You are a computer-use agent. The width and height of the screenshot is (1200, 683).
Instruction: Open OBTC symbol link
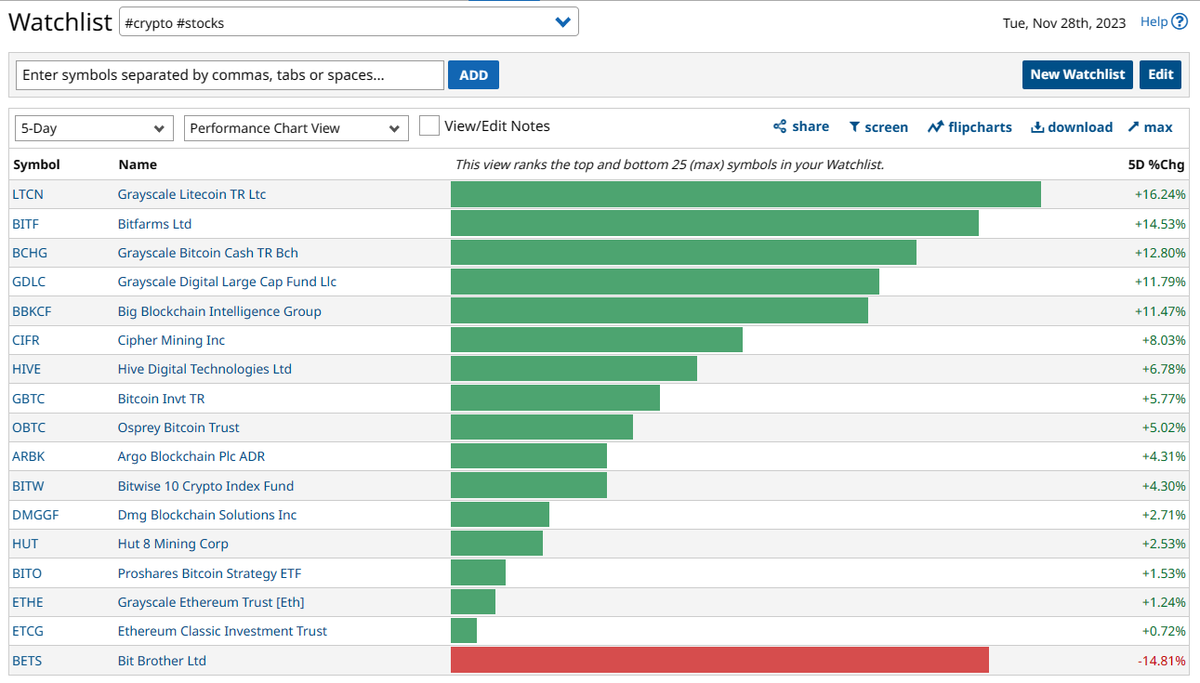pos(28,427)
